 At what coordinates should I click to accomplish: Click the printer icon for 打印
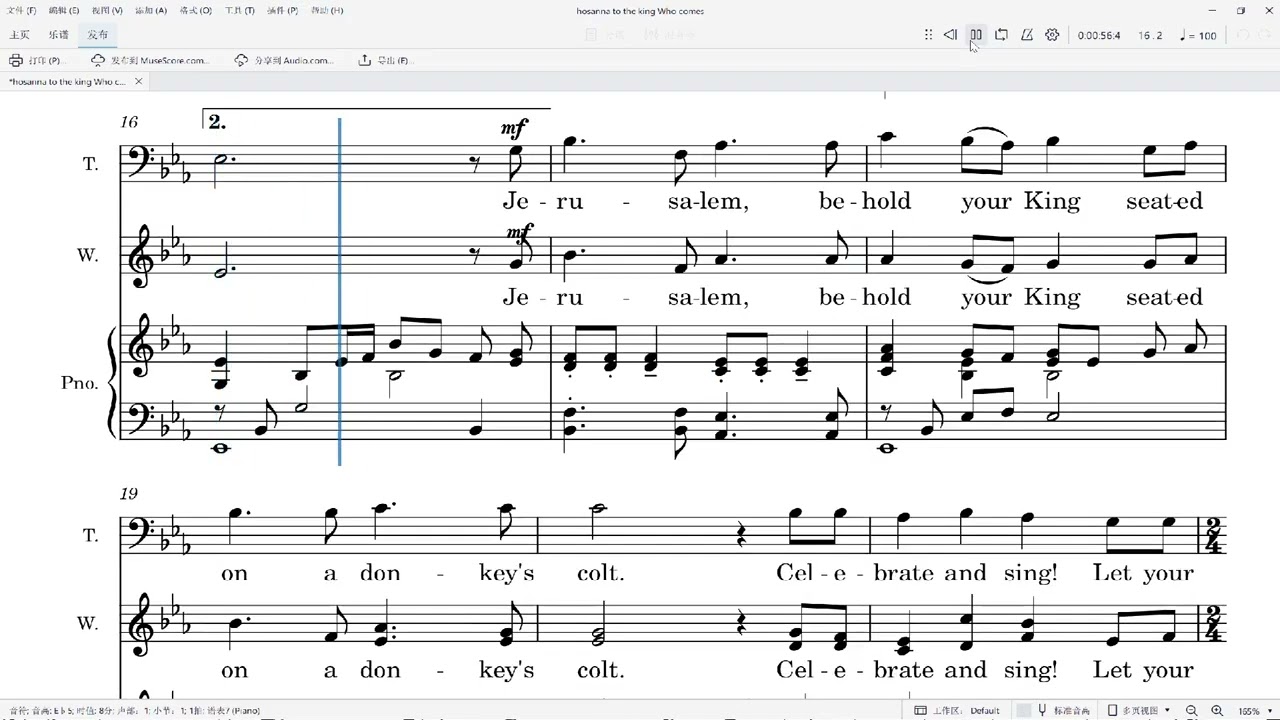(x=16, y=61)
